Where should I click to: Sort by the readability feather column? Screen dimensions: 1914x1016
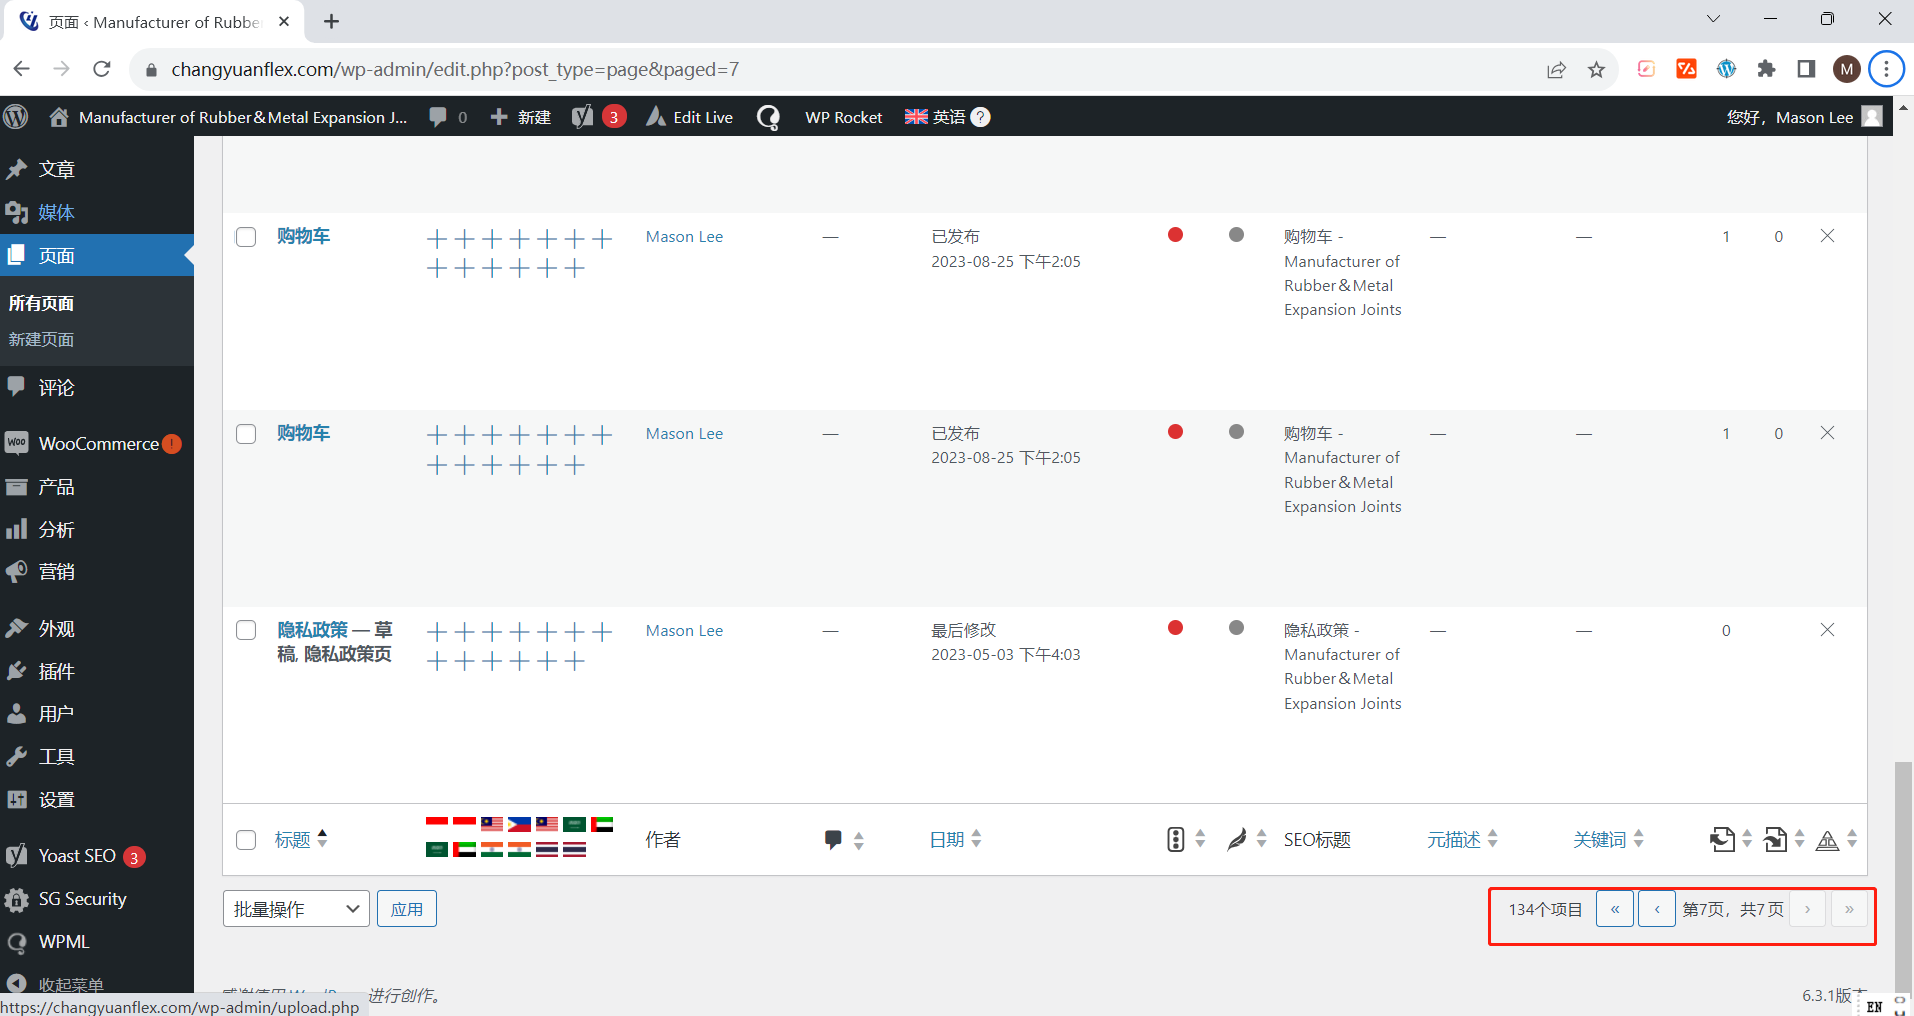(x=1247, y=840)
